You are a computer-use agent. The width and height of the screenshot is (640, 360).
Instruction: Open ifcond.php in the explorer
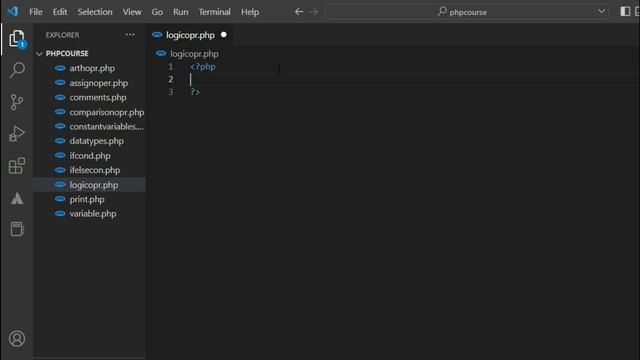click(x=90, y=156)
